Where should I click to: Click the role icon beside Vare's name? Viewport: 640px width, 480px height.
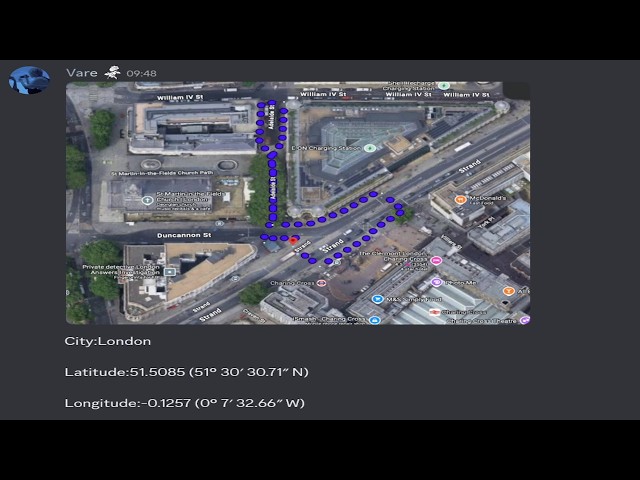pyautogui.click(x=112, y=72)
